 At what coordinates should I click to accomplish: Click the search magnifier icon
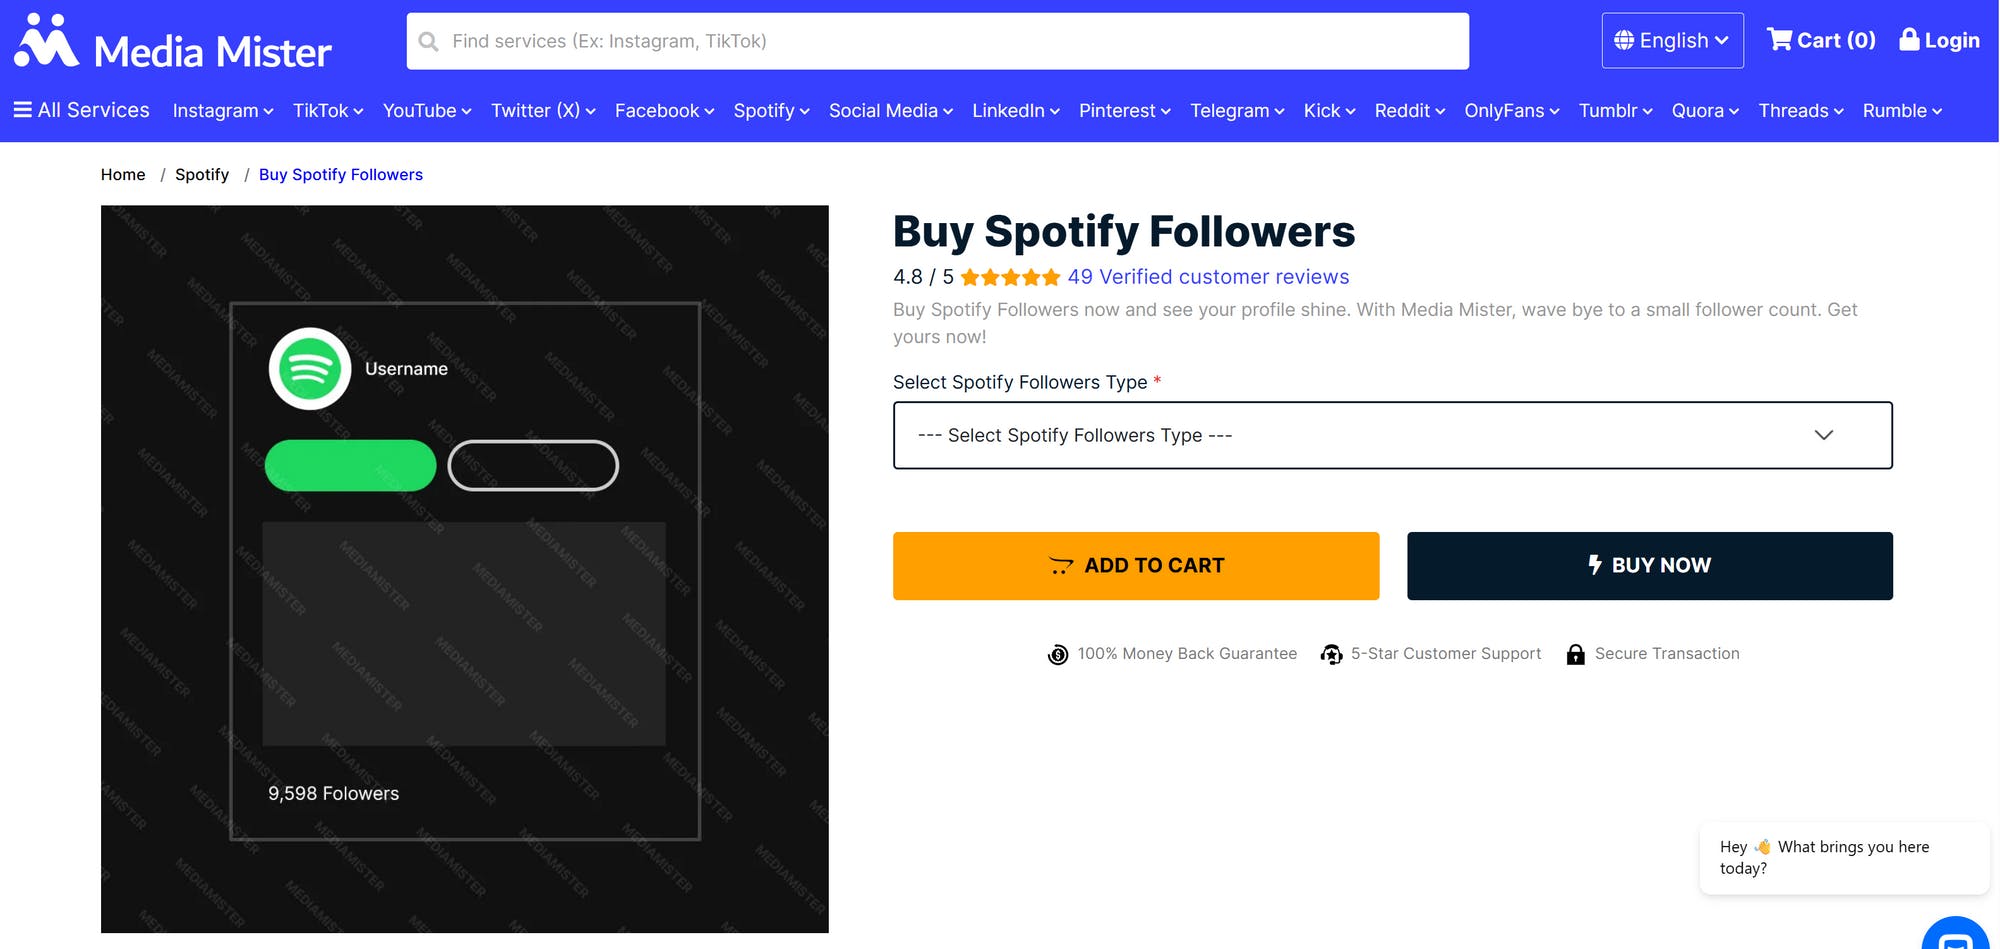coord(428,41)
